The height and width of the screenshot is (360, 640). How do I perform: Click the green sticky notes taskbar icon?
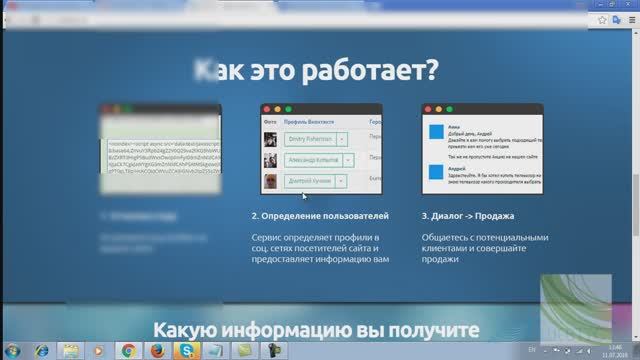(x=245, y=351)
